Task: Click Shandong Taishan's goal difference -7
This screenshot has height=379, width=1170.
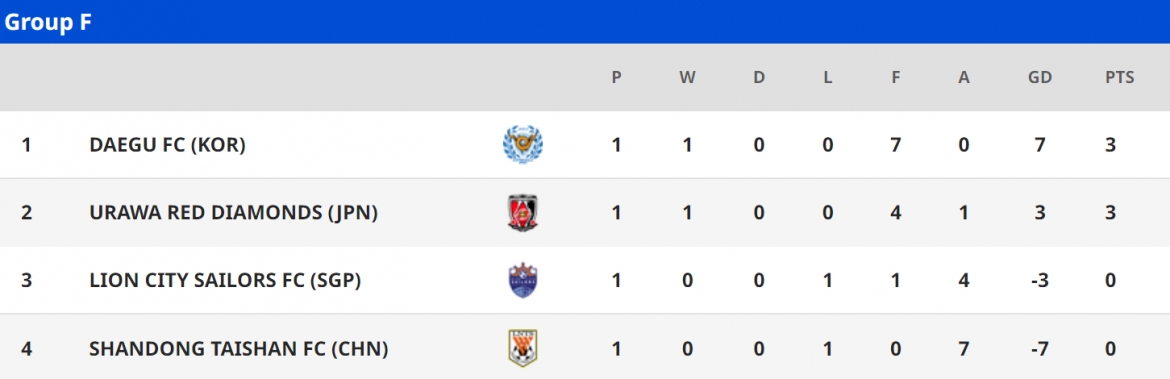Action: click(x=1039, y=348)
